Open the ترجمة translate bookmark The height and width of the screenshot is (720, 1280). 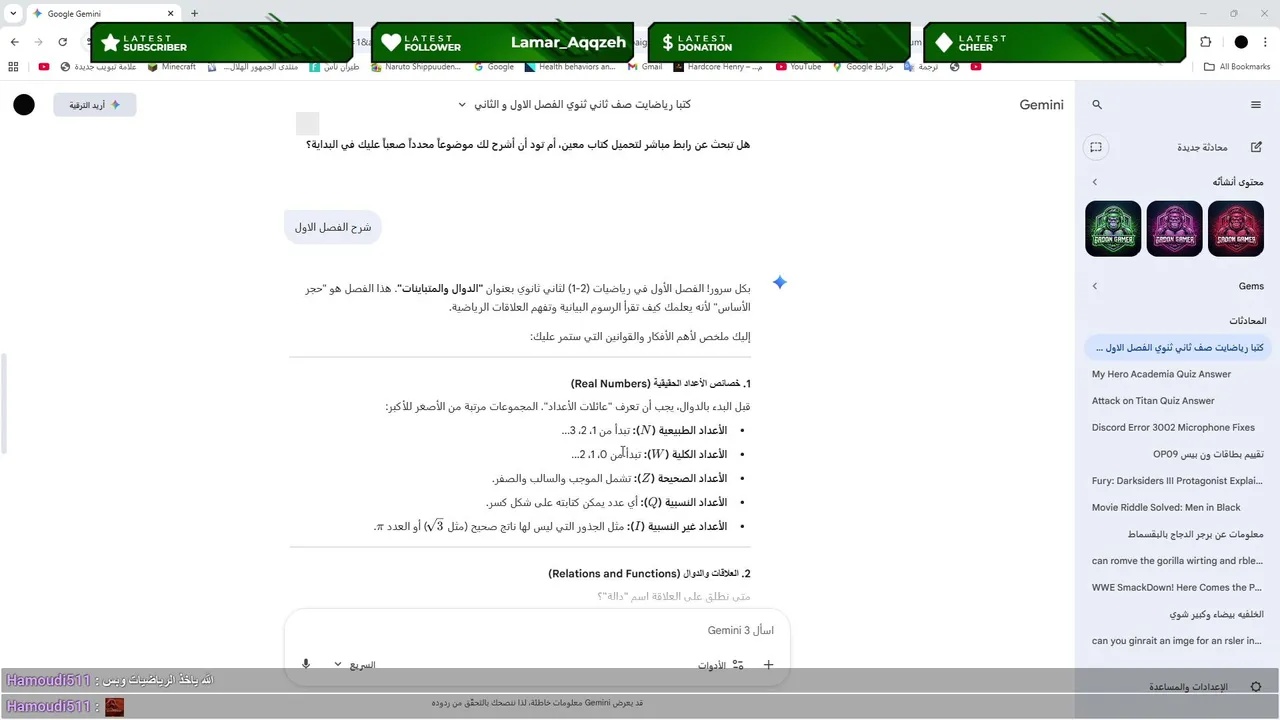(x=922, y=67)
